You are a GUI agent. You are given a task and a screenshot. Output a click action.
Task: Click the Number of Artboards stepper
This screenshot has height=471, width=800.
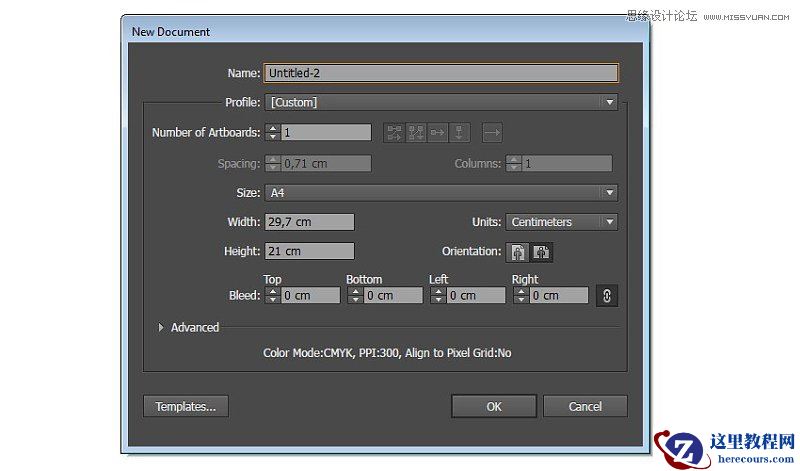coord(272,132)
